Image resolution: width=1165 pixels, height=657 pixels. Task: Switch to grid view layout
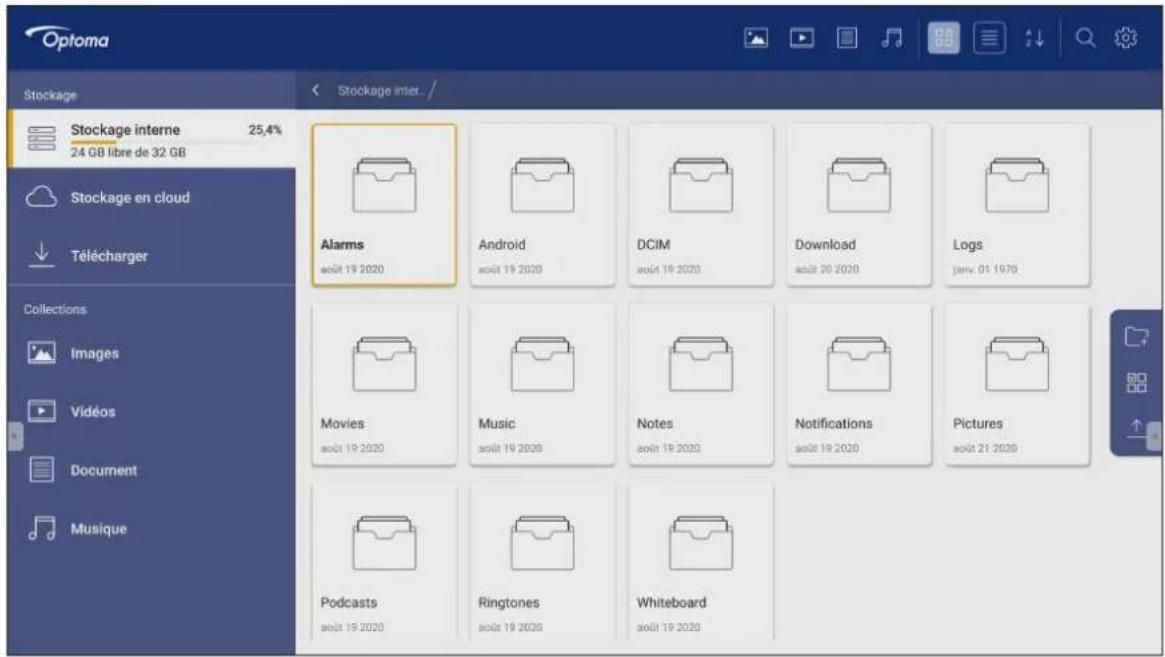click(x=943, y=38)
